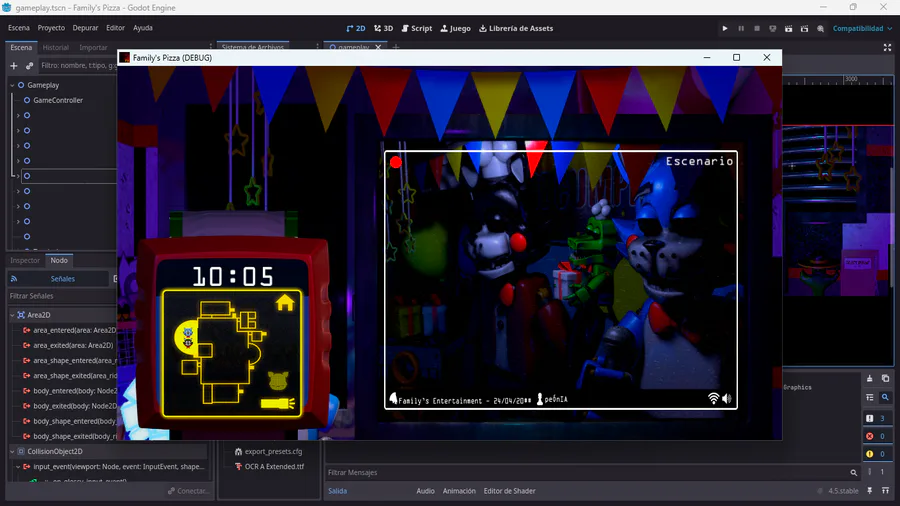Click the home icon on tablet map
Screen dimensions: 900x506
tap(285, 302)
